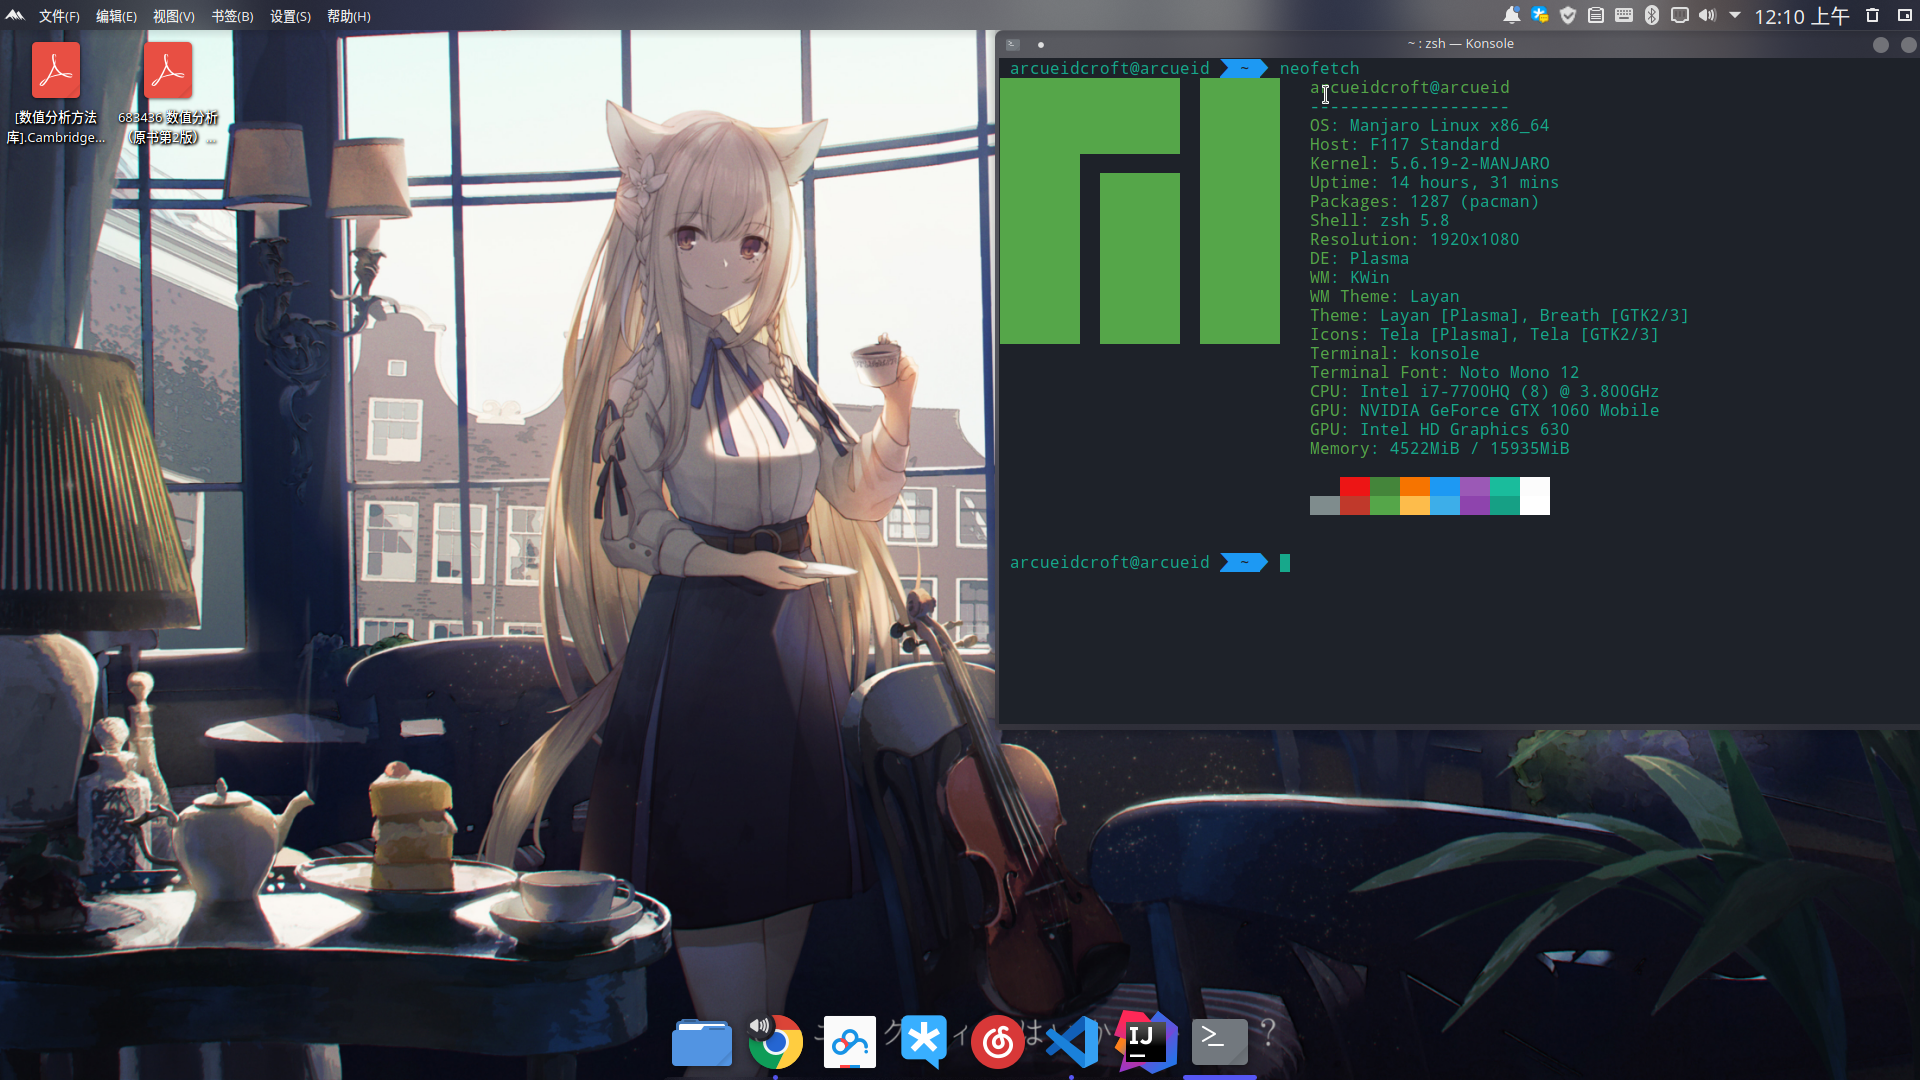
Task: Open the file manager folder dock icon
Action: point(702,1042)
